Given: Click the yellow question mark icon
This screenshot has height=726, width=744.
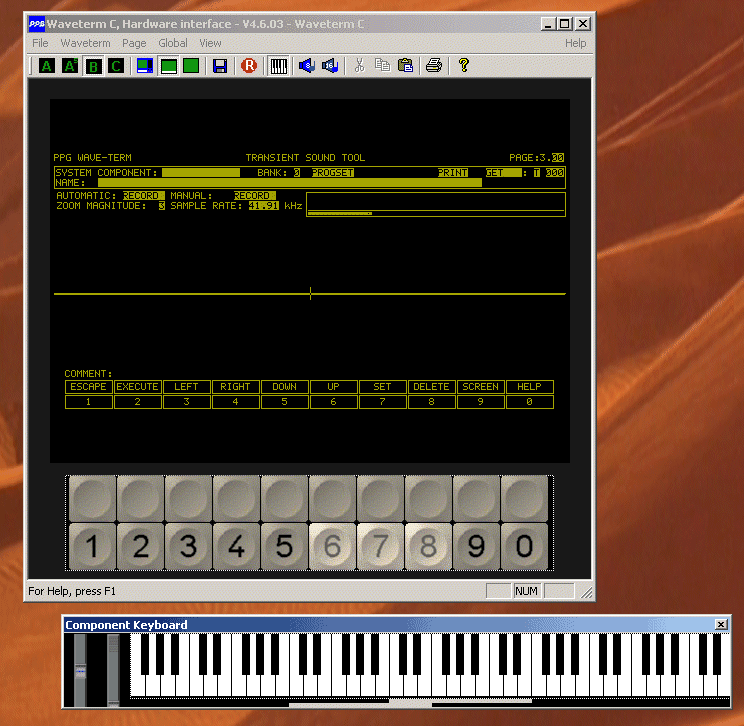Looking at the screenshot, I should (464, 65).
